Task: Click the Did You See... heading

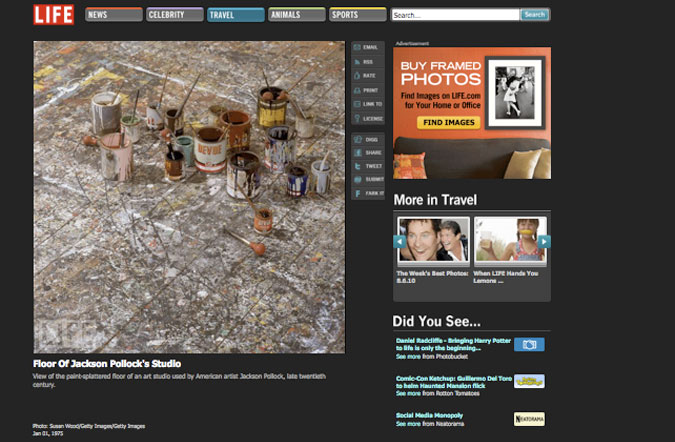Action: tap(437, 321)
